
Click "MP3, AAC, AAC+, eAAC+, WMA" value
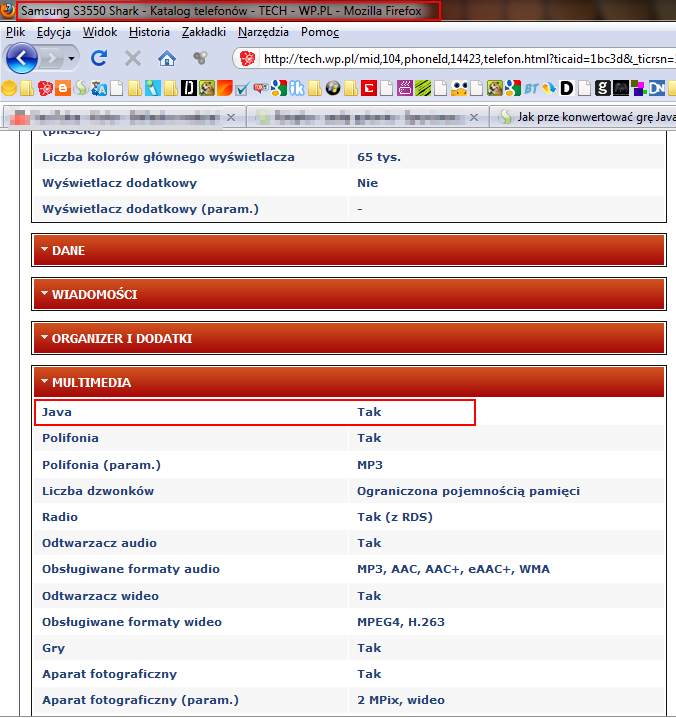pyautogui.click(x=453, y=569)
